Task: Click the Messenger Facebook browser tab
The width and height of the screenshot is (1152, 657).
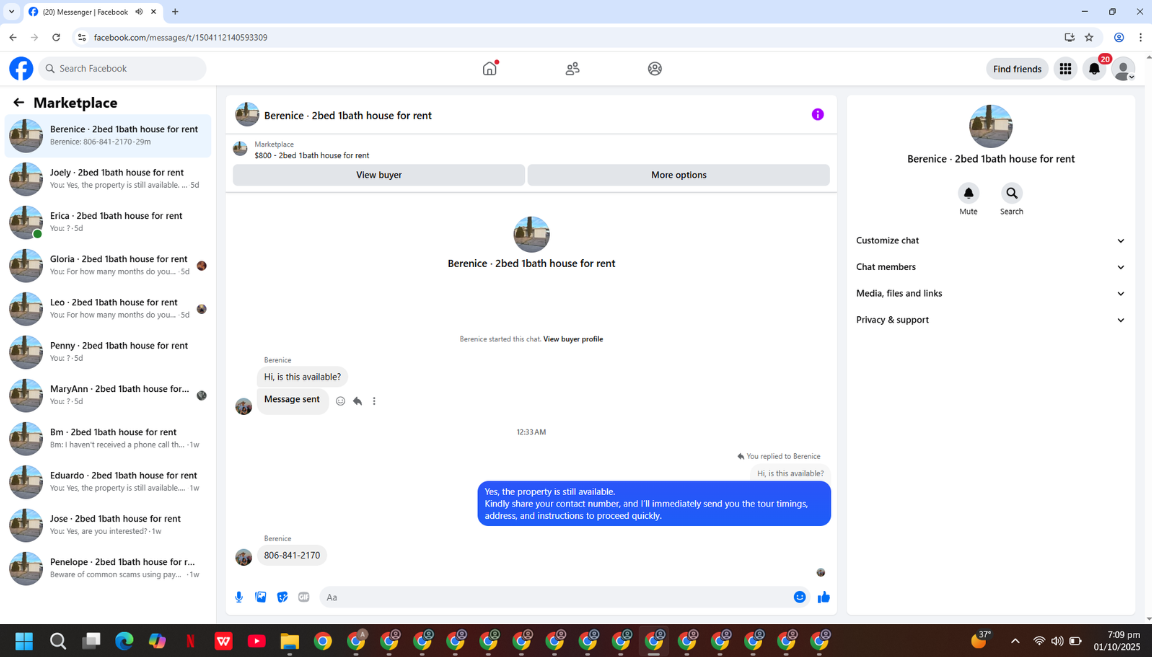Action: point(93,12)
